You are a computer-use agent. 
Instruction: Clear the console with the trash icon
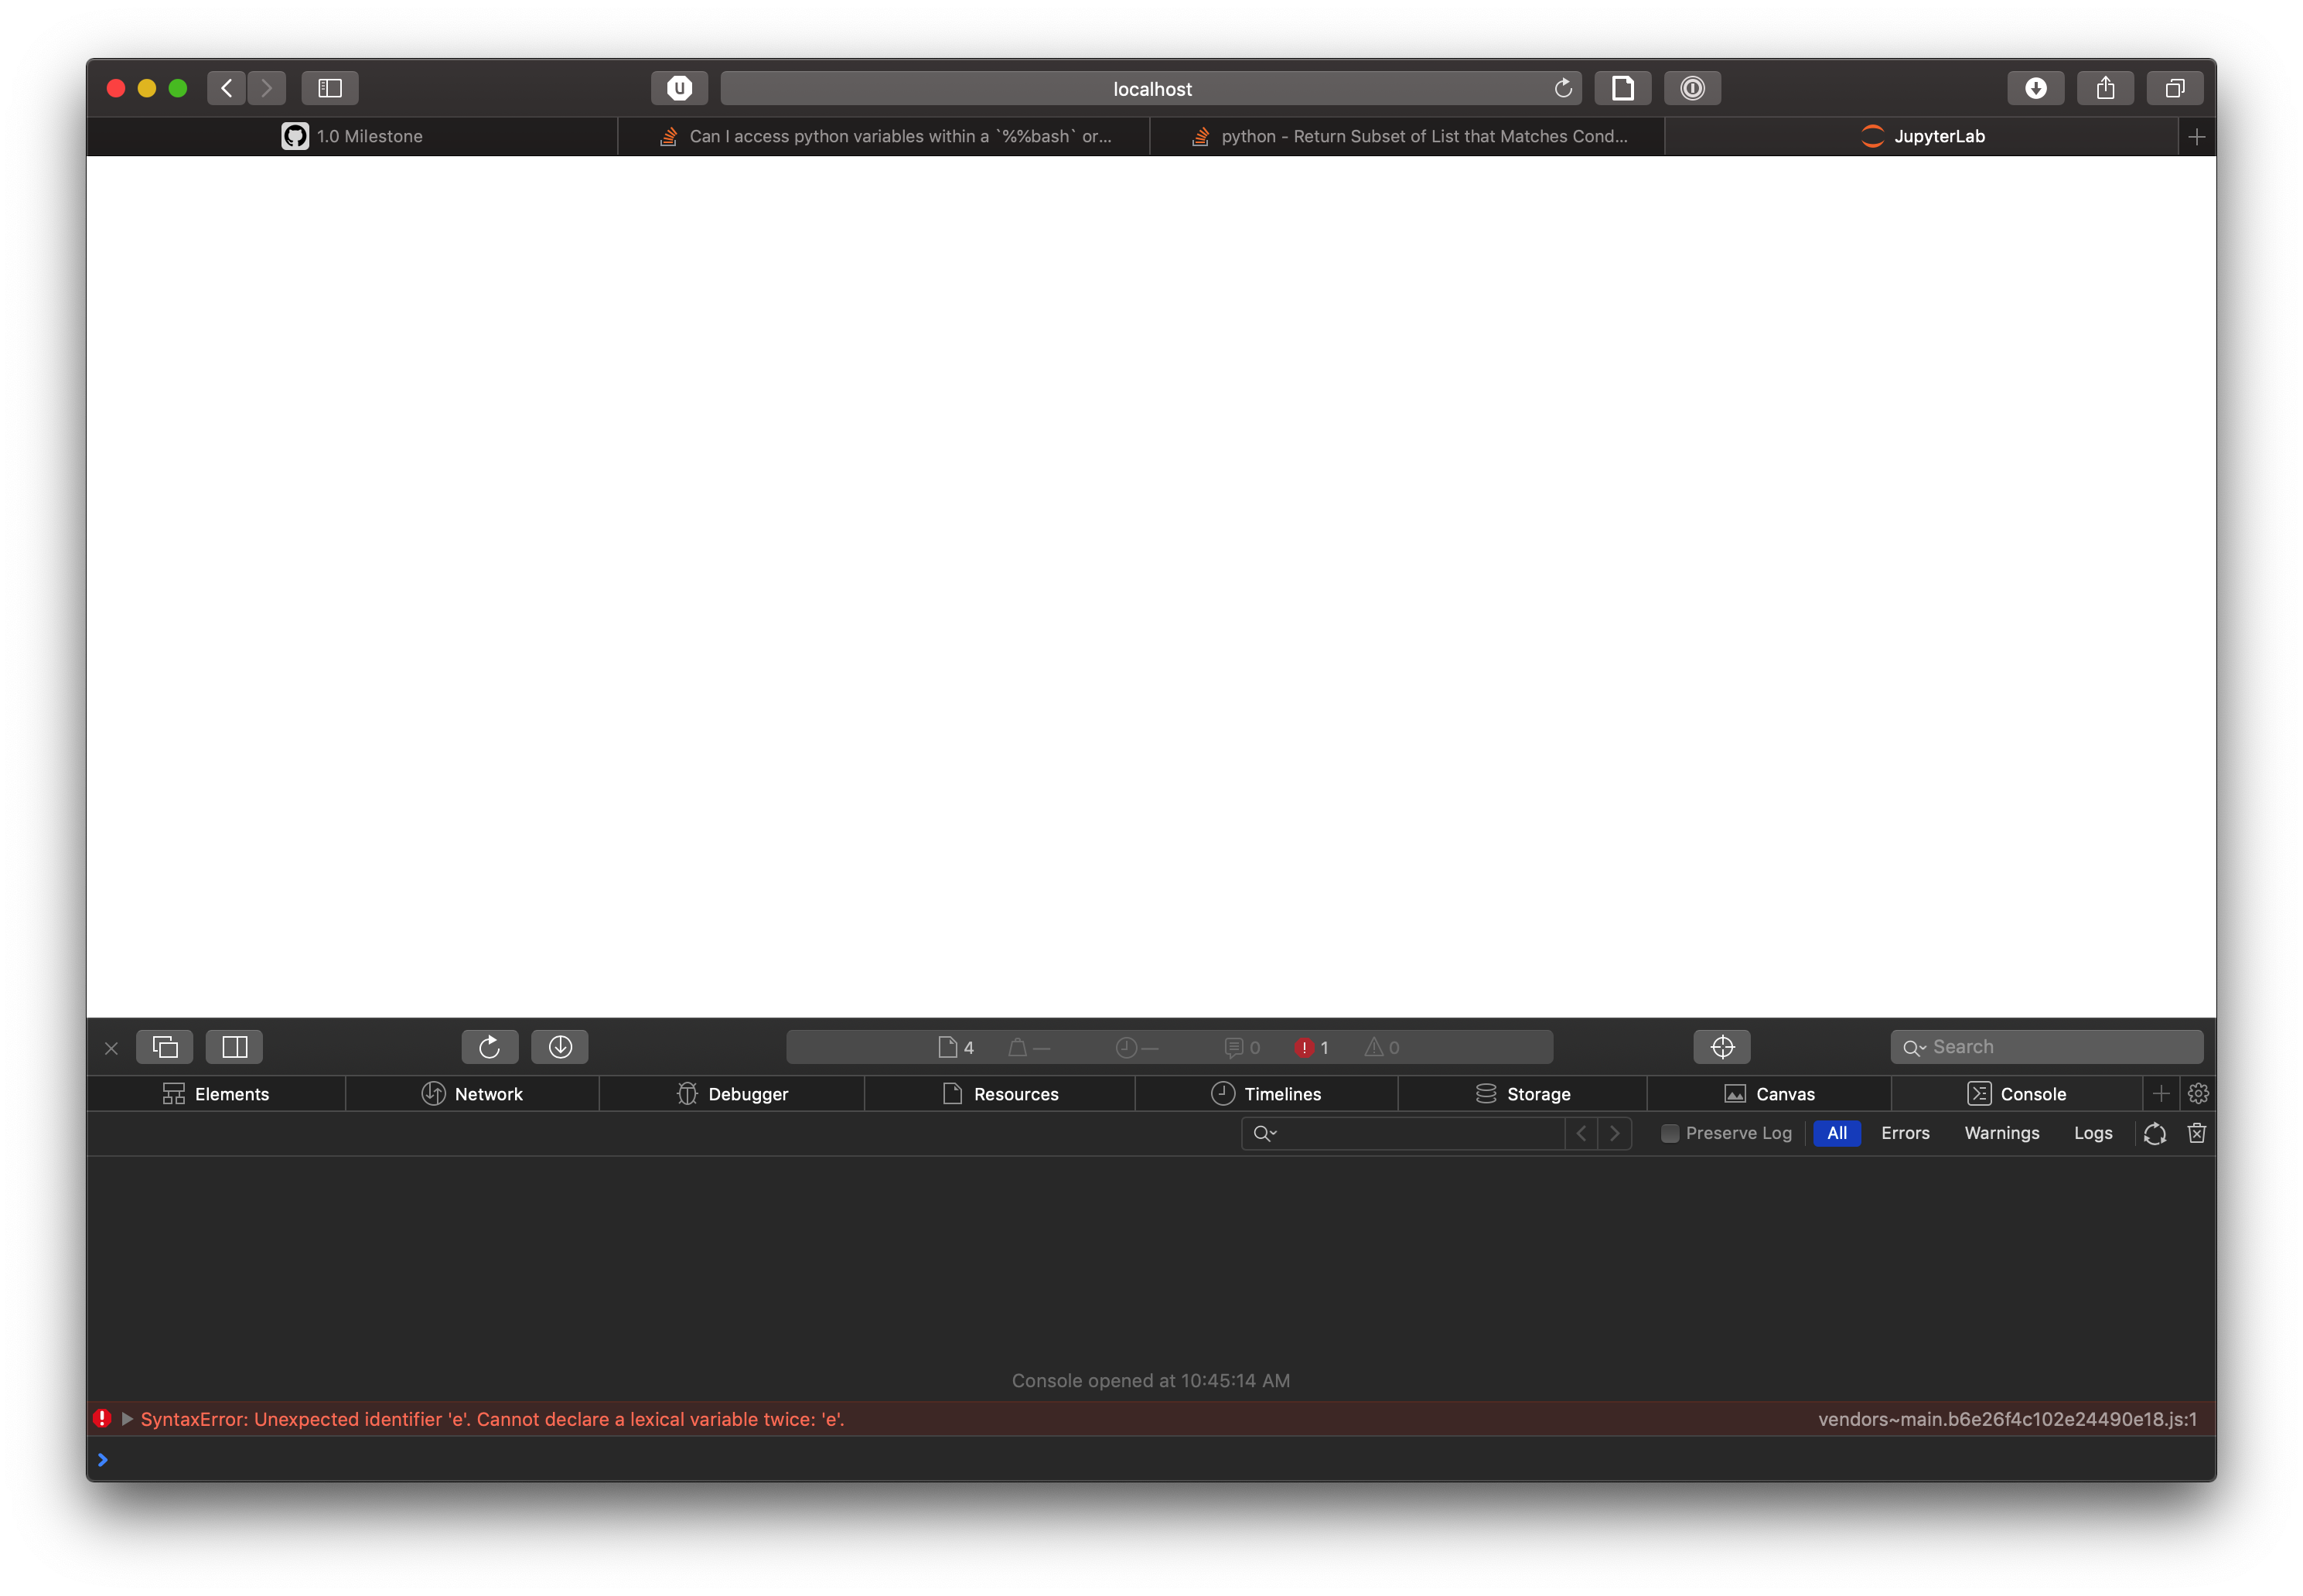(x=2196, y=1133)
